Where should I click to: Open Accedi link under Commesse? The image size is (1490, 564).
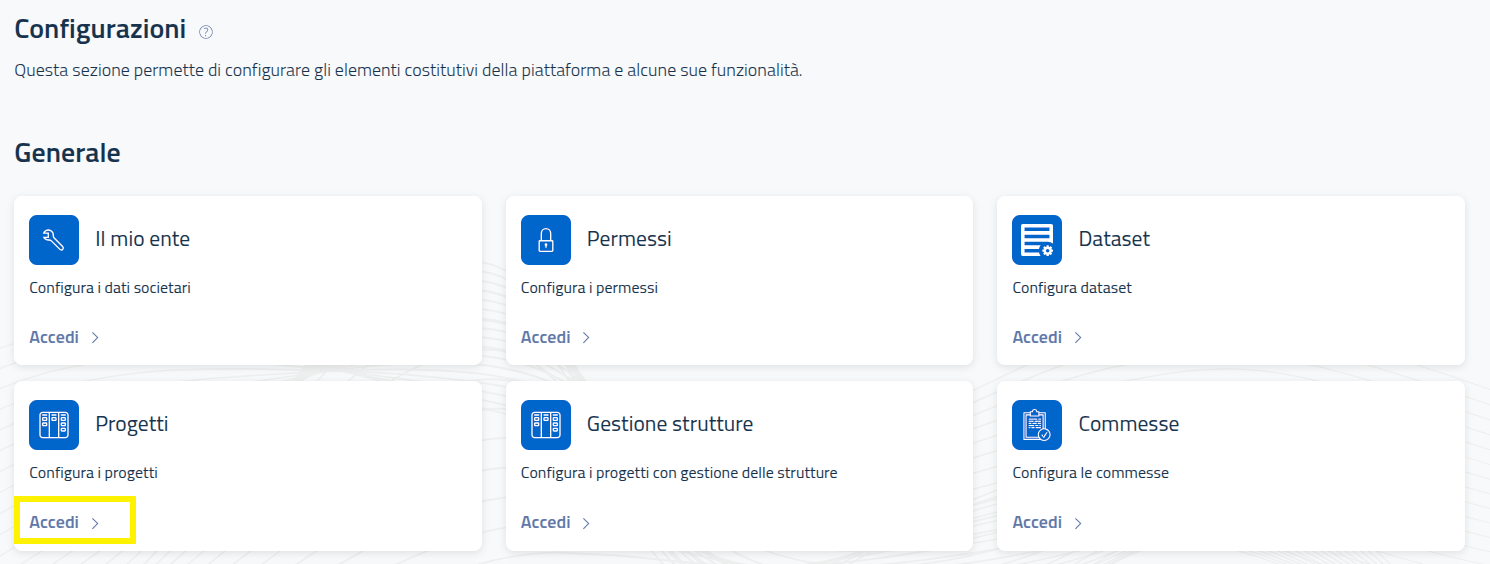coord(1047,522)
